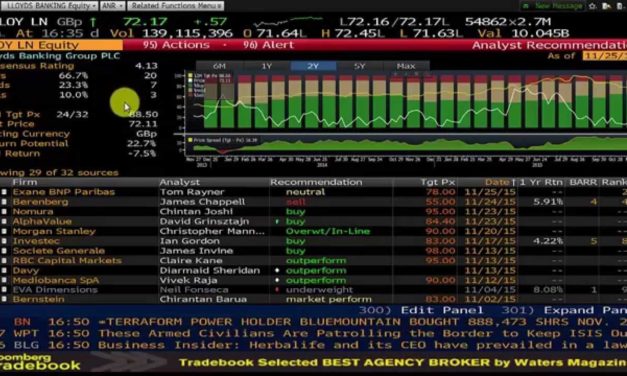Select the 2Y chart range tab
Image resolution: width=627 pixels, height=376 pixels.
(313, 66)
